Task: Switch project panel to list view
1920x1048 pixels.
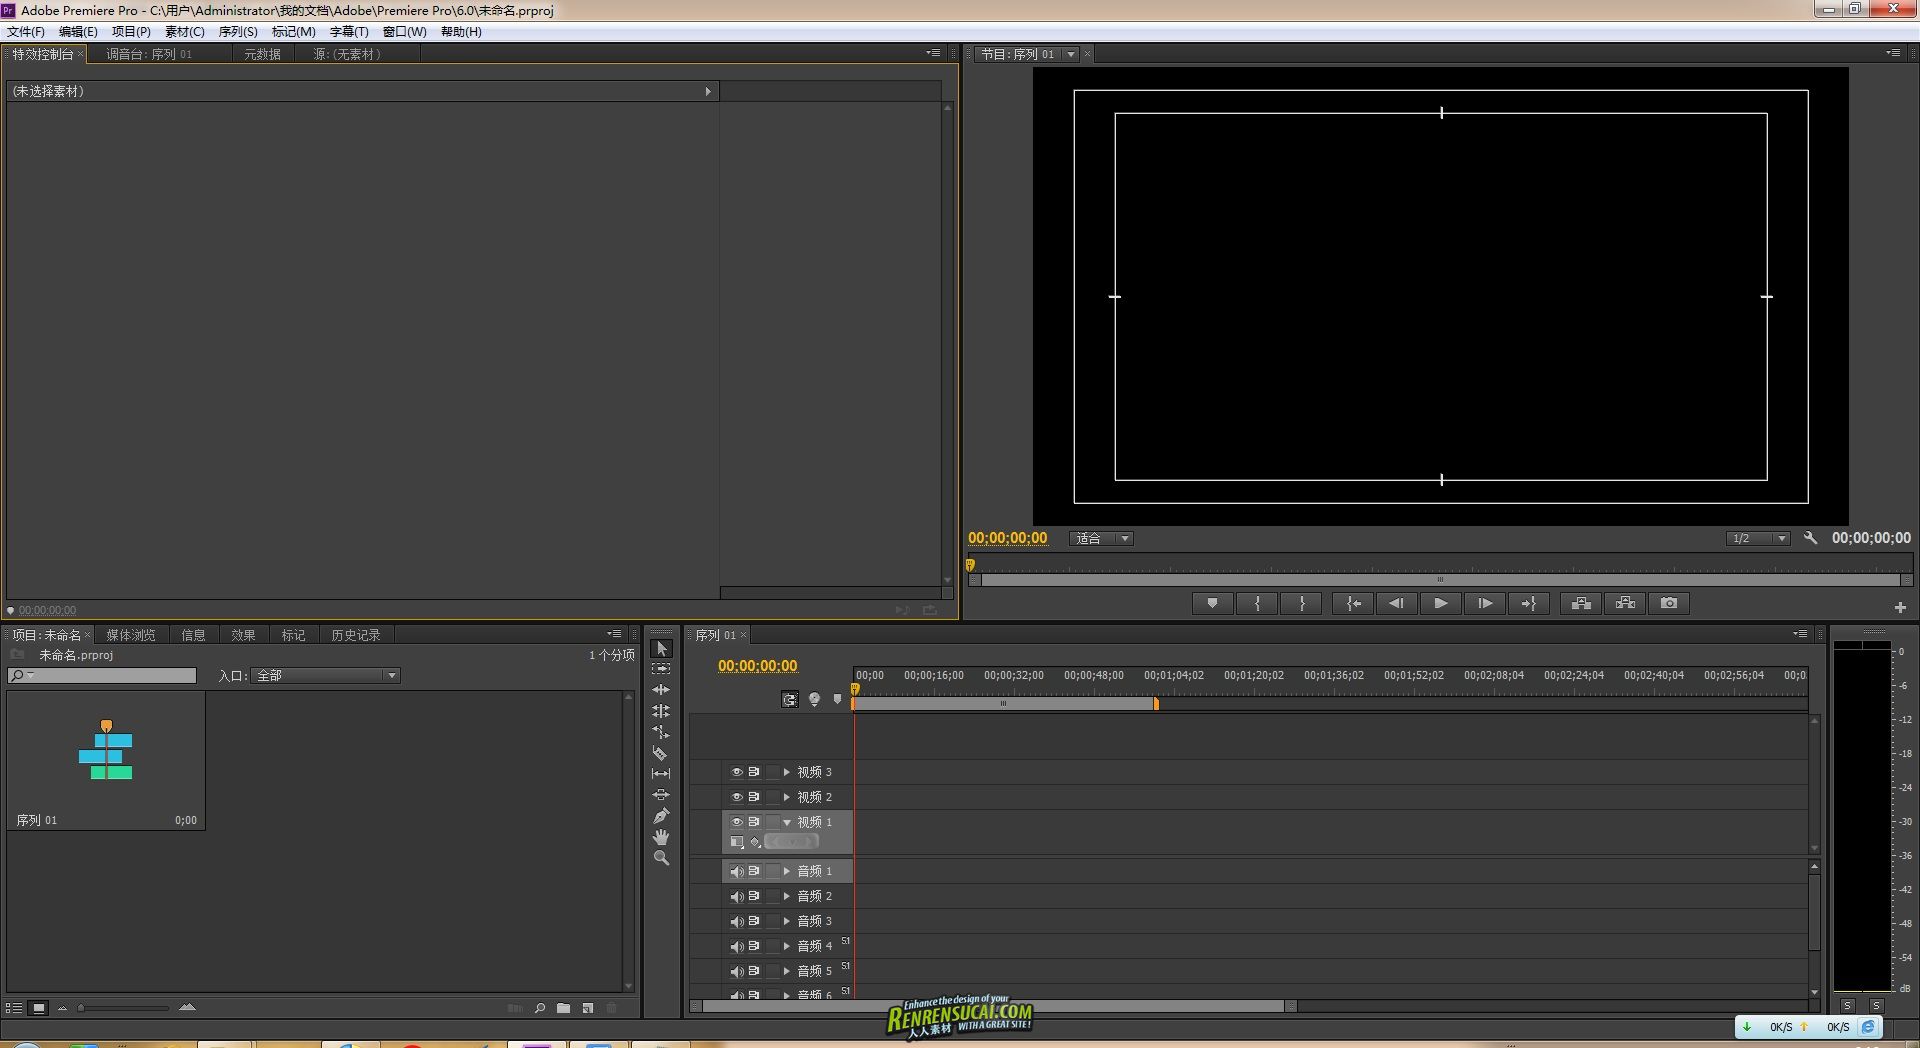Action: point(14,1008)
